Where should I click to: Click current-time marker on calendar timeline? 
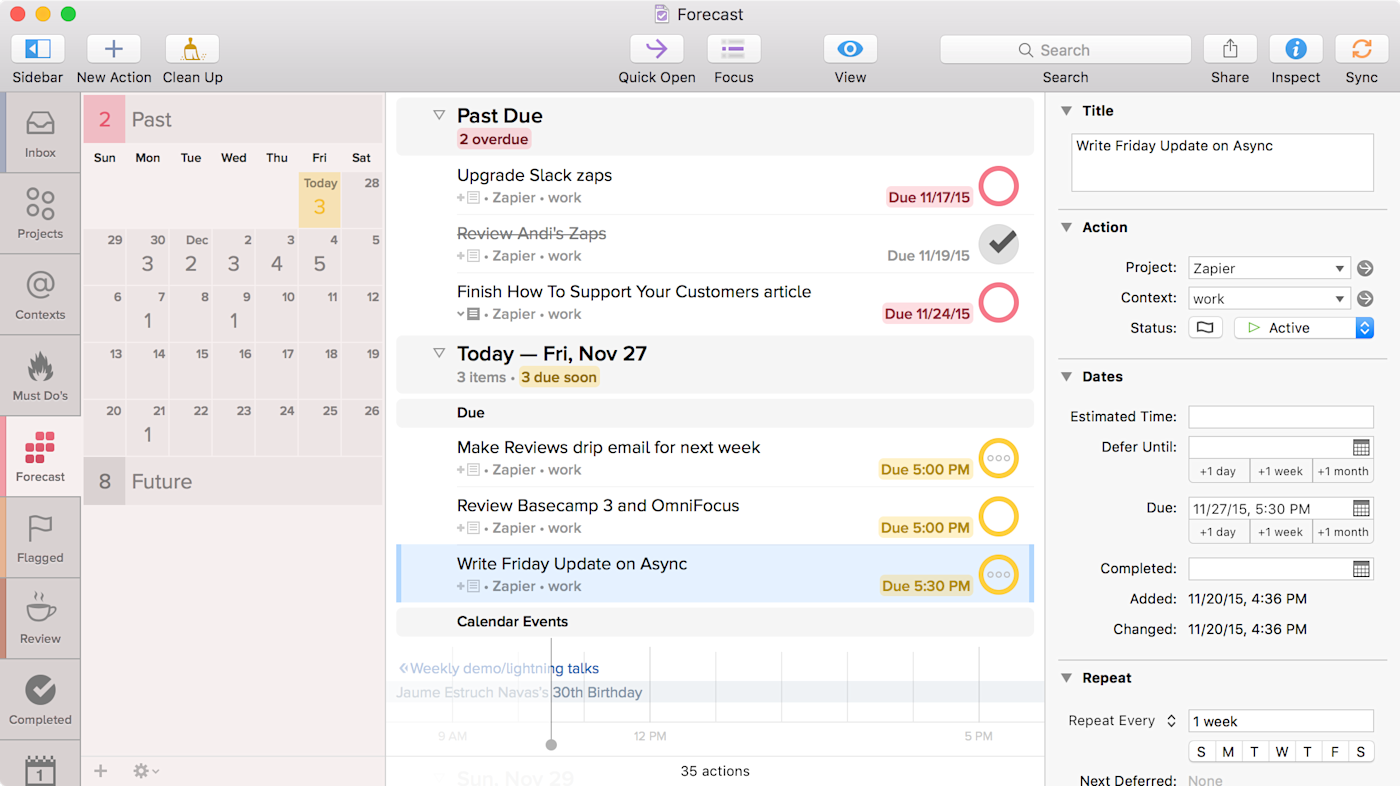point(551,744)
